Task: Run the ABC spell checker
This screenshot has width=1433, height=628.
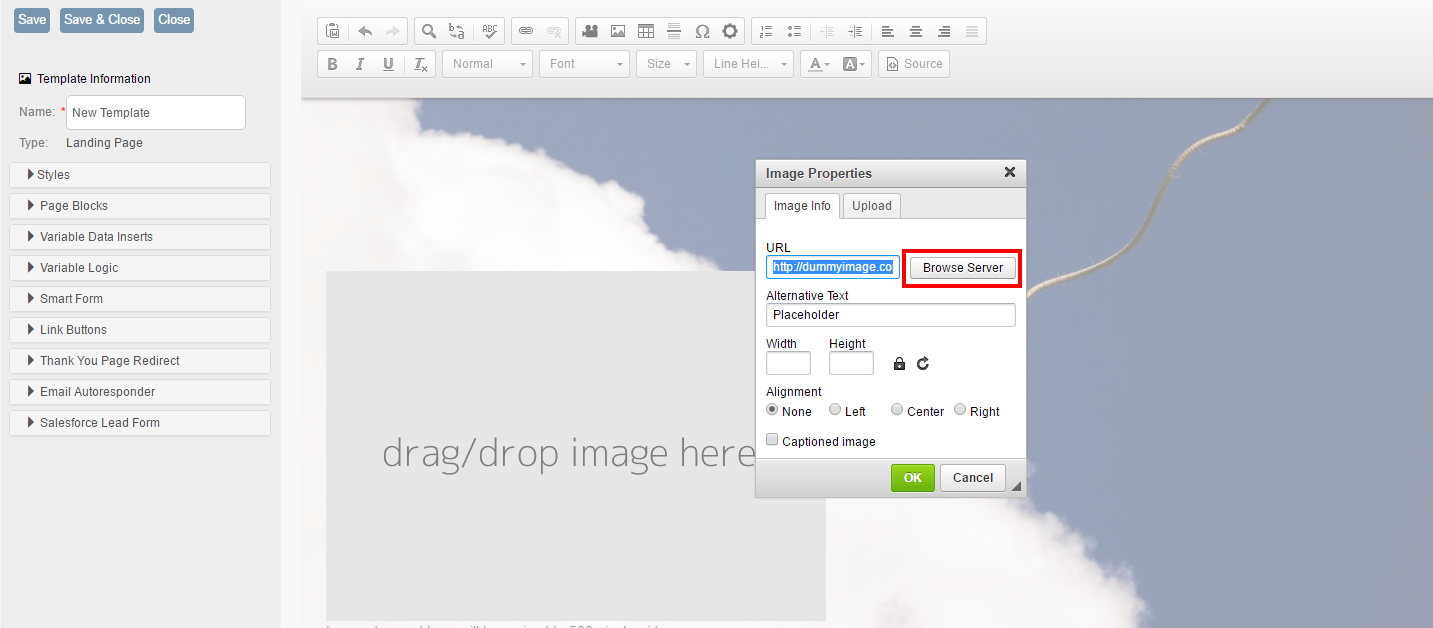Action: coord(490,31)
